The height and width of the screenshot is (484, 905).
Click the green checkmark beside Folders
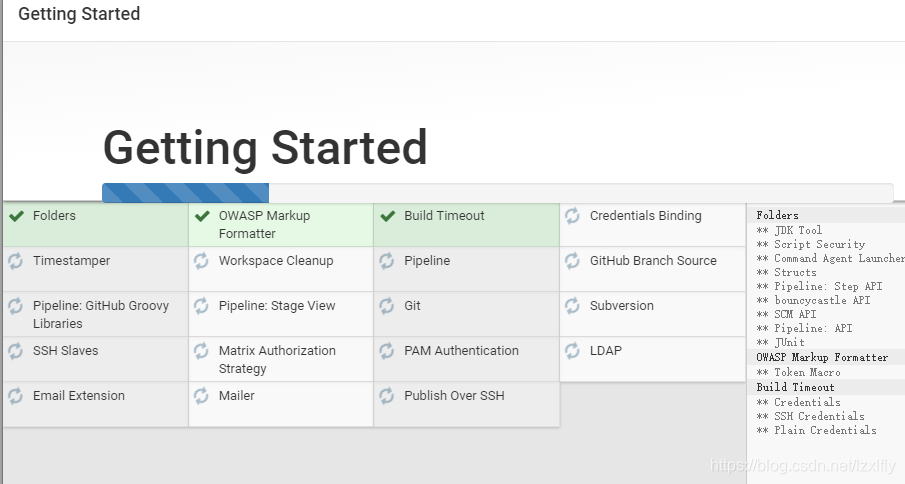[x=16, y=216]
